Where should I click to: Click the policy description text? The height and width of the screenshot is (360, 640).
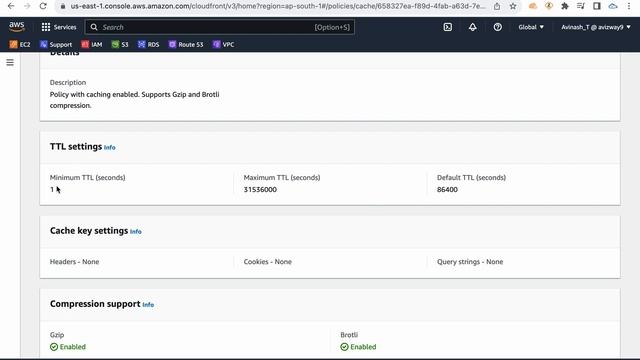(134, 100)
